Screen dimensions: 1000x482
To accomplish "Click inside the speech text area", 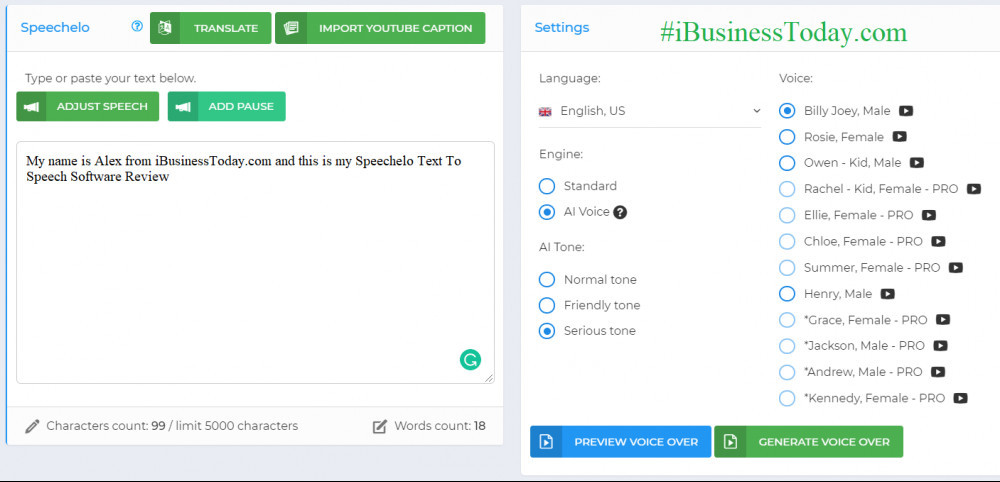I will (255, 262).
